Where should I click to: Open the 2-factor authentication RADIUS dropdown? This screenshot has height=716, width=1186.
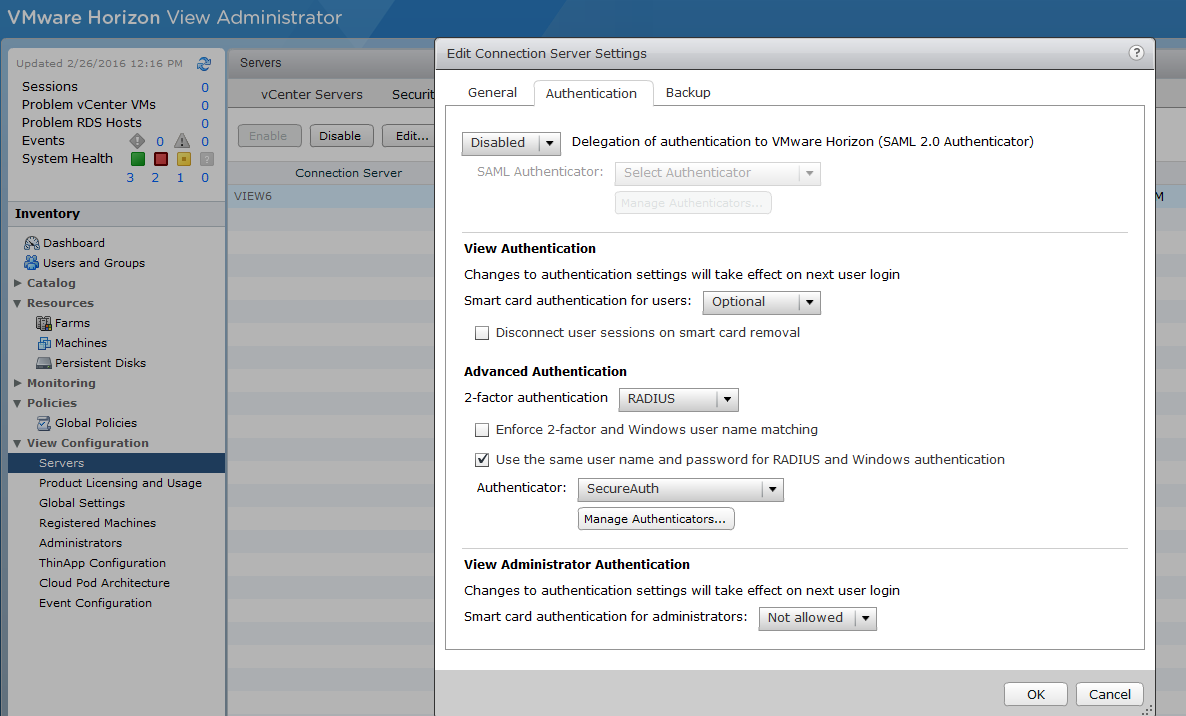678,399
